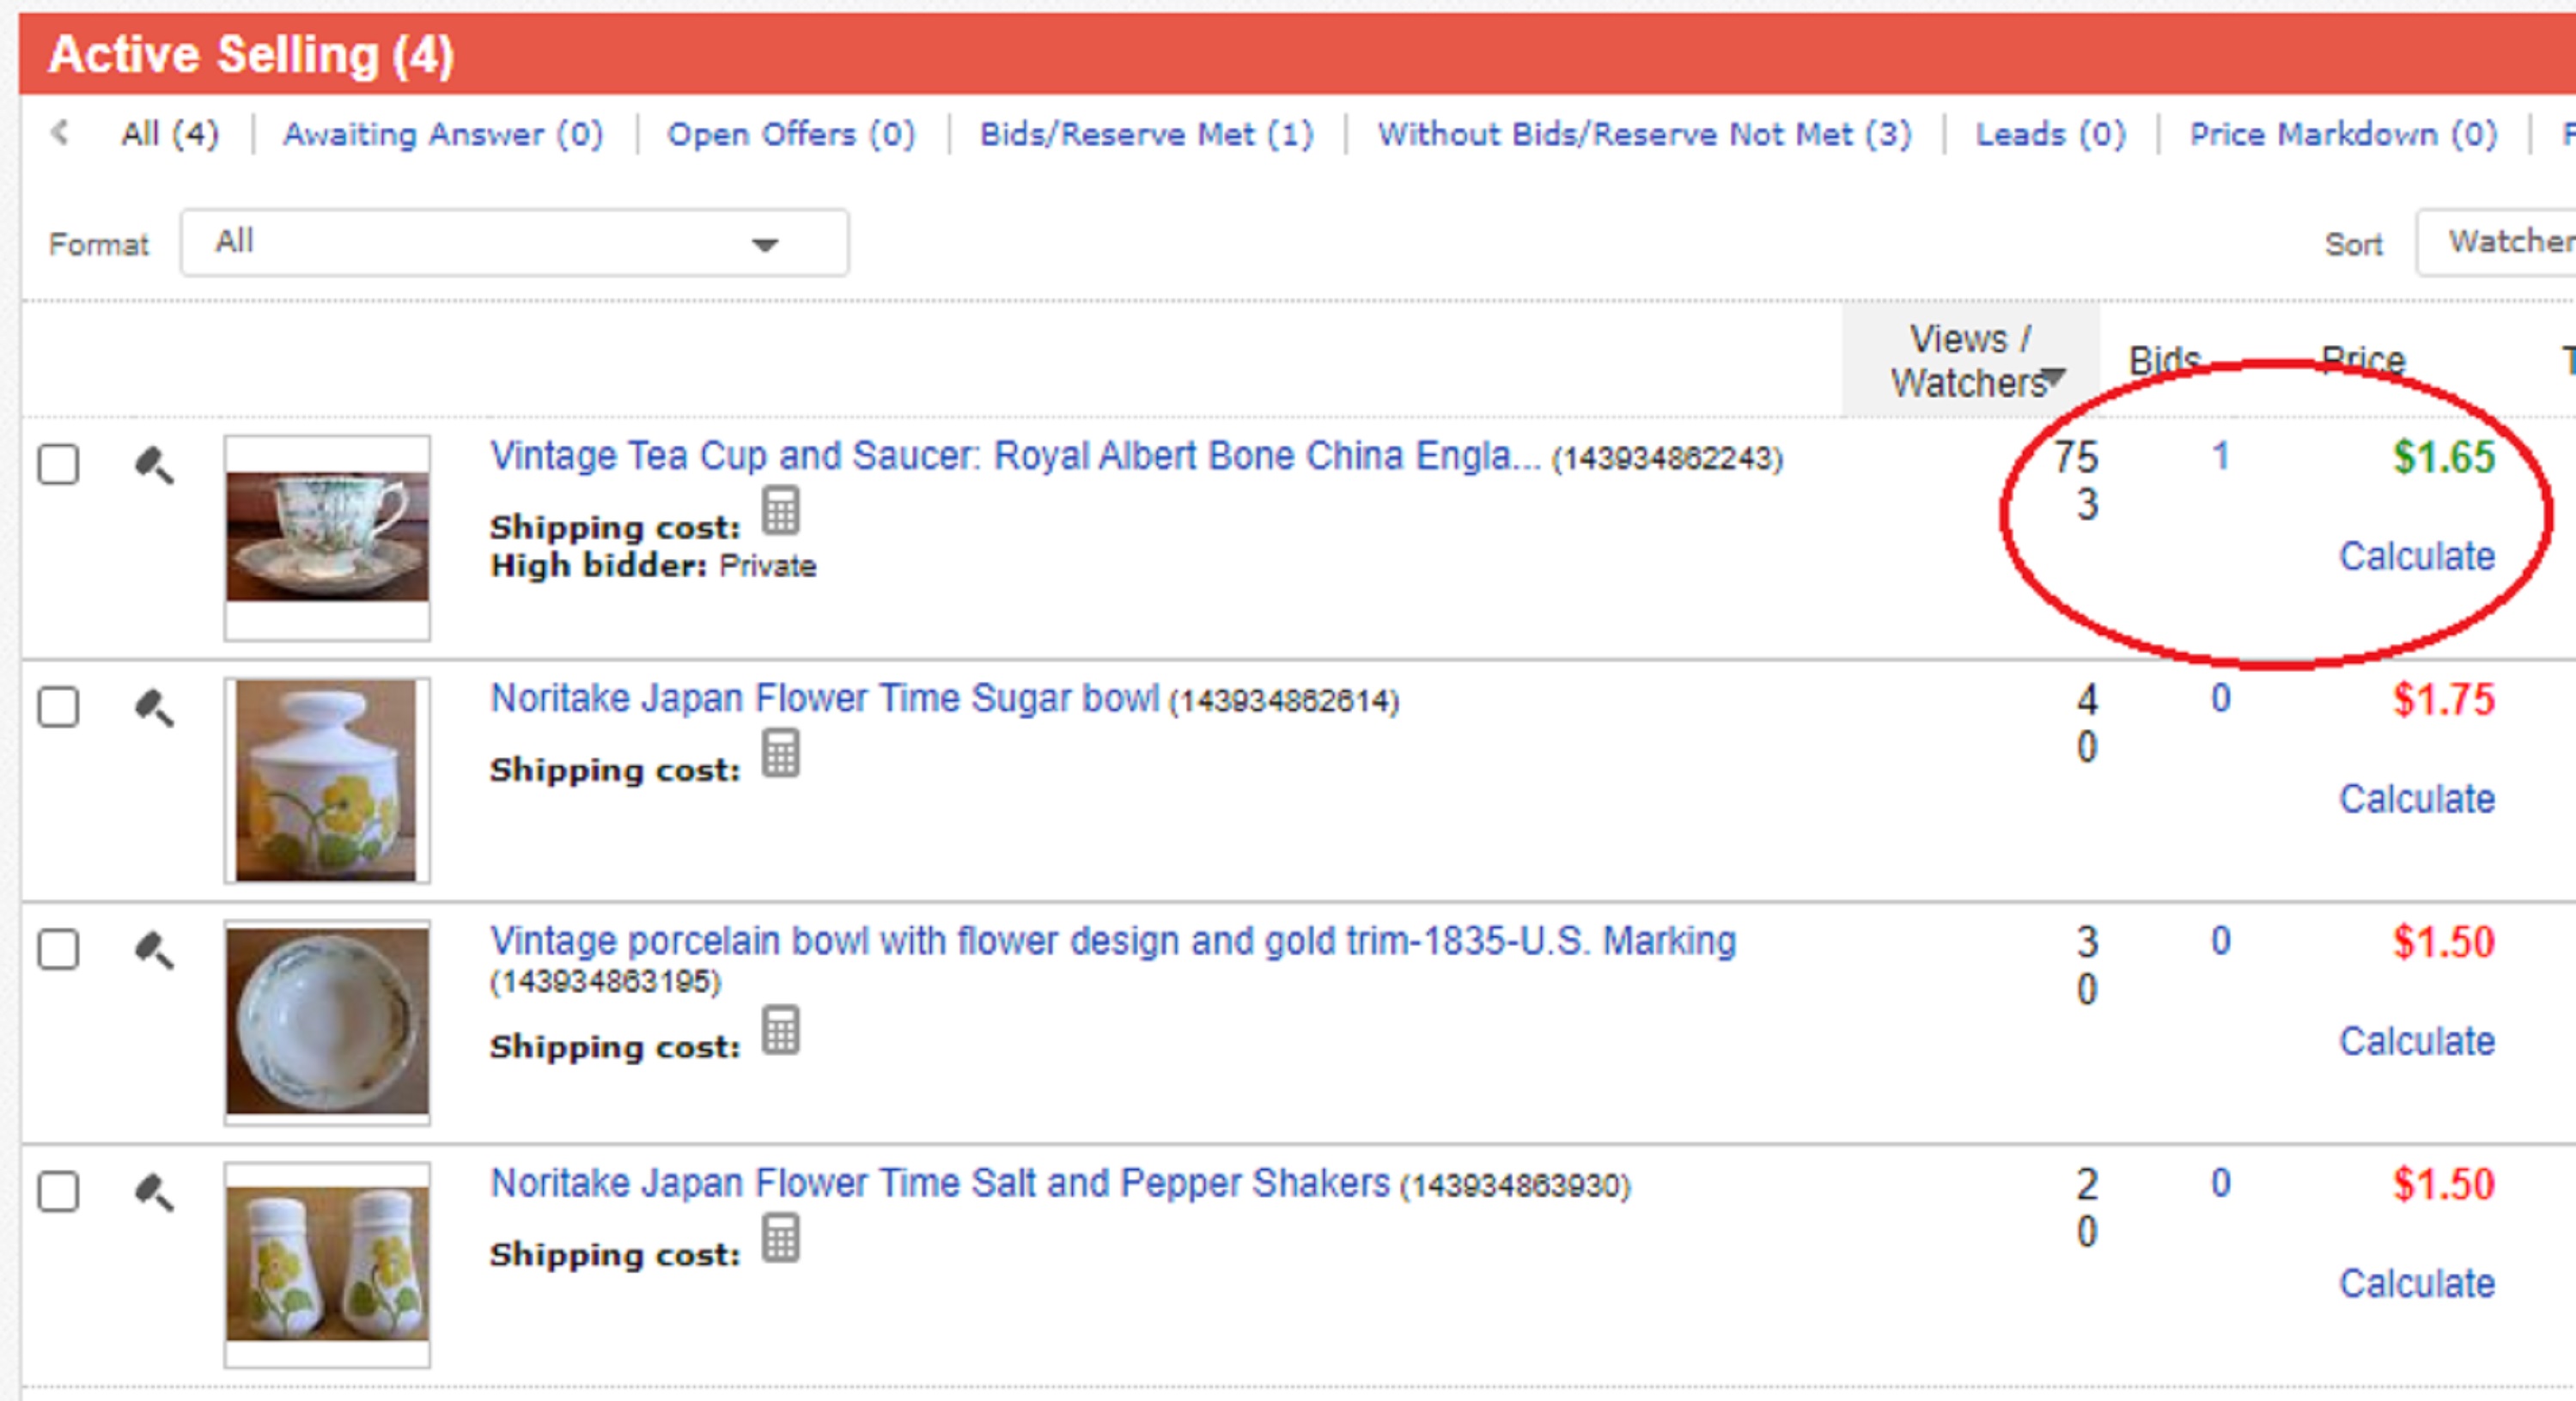This screenshot has height=1401, width=2576.
Task: Click the gavel icon beside Salt and Pepper Shakers
Action: click(x=155, y=1193)
